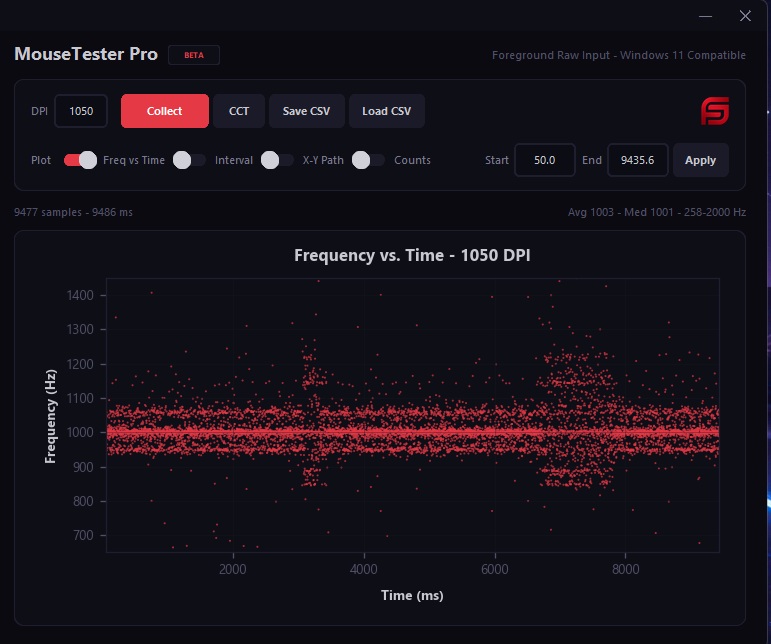This screenshot has height=644, width=771.
Task: Apply the start and end range
Action: pos(701,160)
